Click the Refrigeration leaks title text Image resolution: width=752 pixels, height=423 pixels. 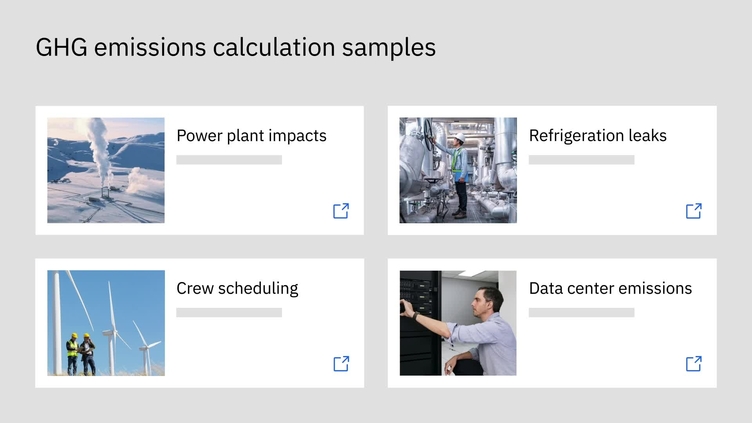[x=597, y=136]
